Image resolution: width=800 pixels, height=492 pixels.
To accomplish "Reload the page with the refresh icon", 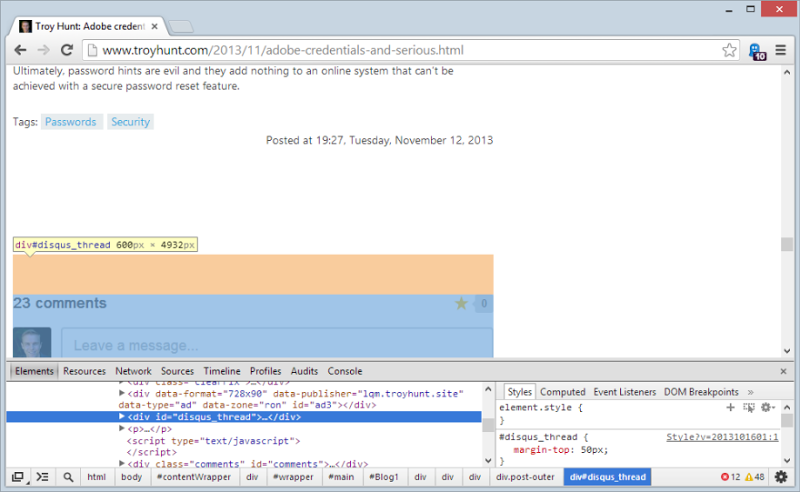I will [x=66, y=50].
